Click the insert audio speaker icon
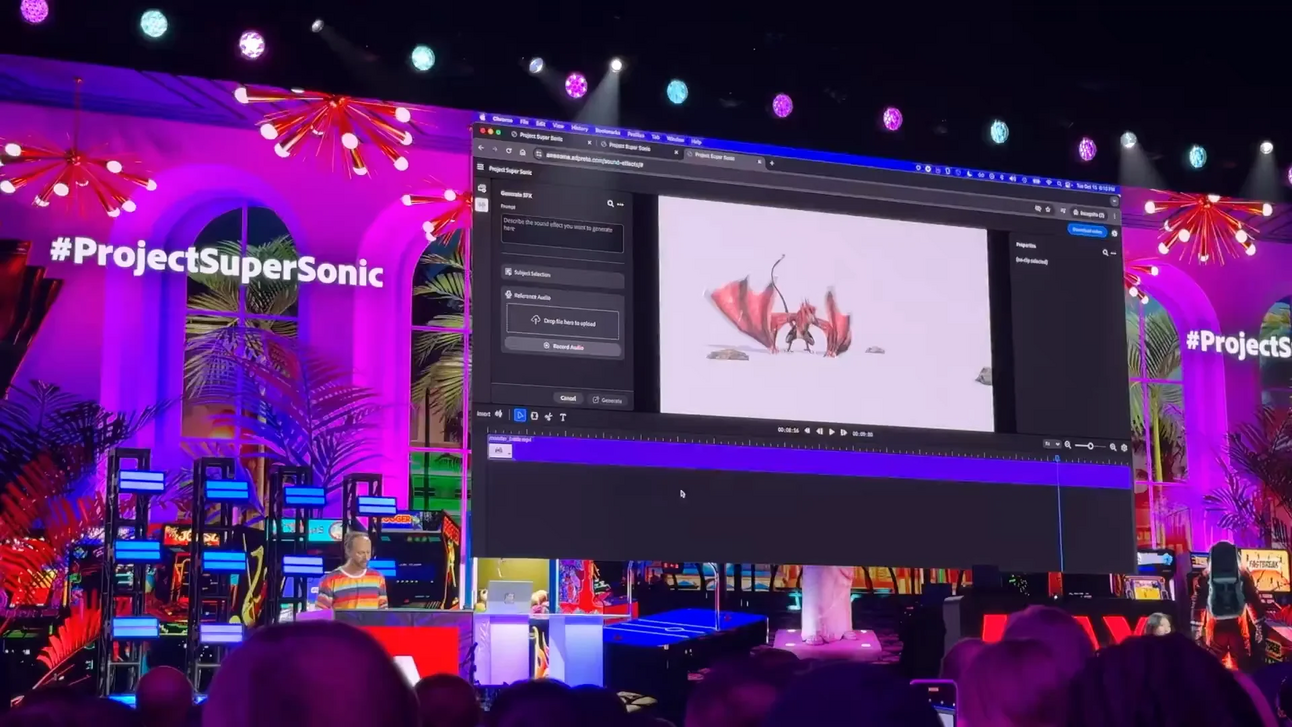Image resolution: width=1292 pixels, height=727 pixels. point(499,413)
